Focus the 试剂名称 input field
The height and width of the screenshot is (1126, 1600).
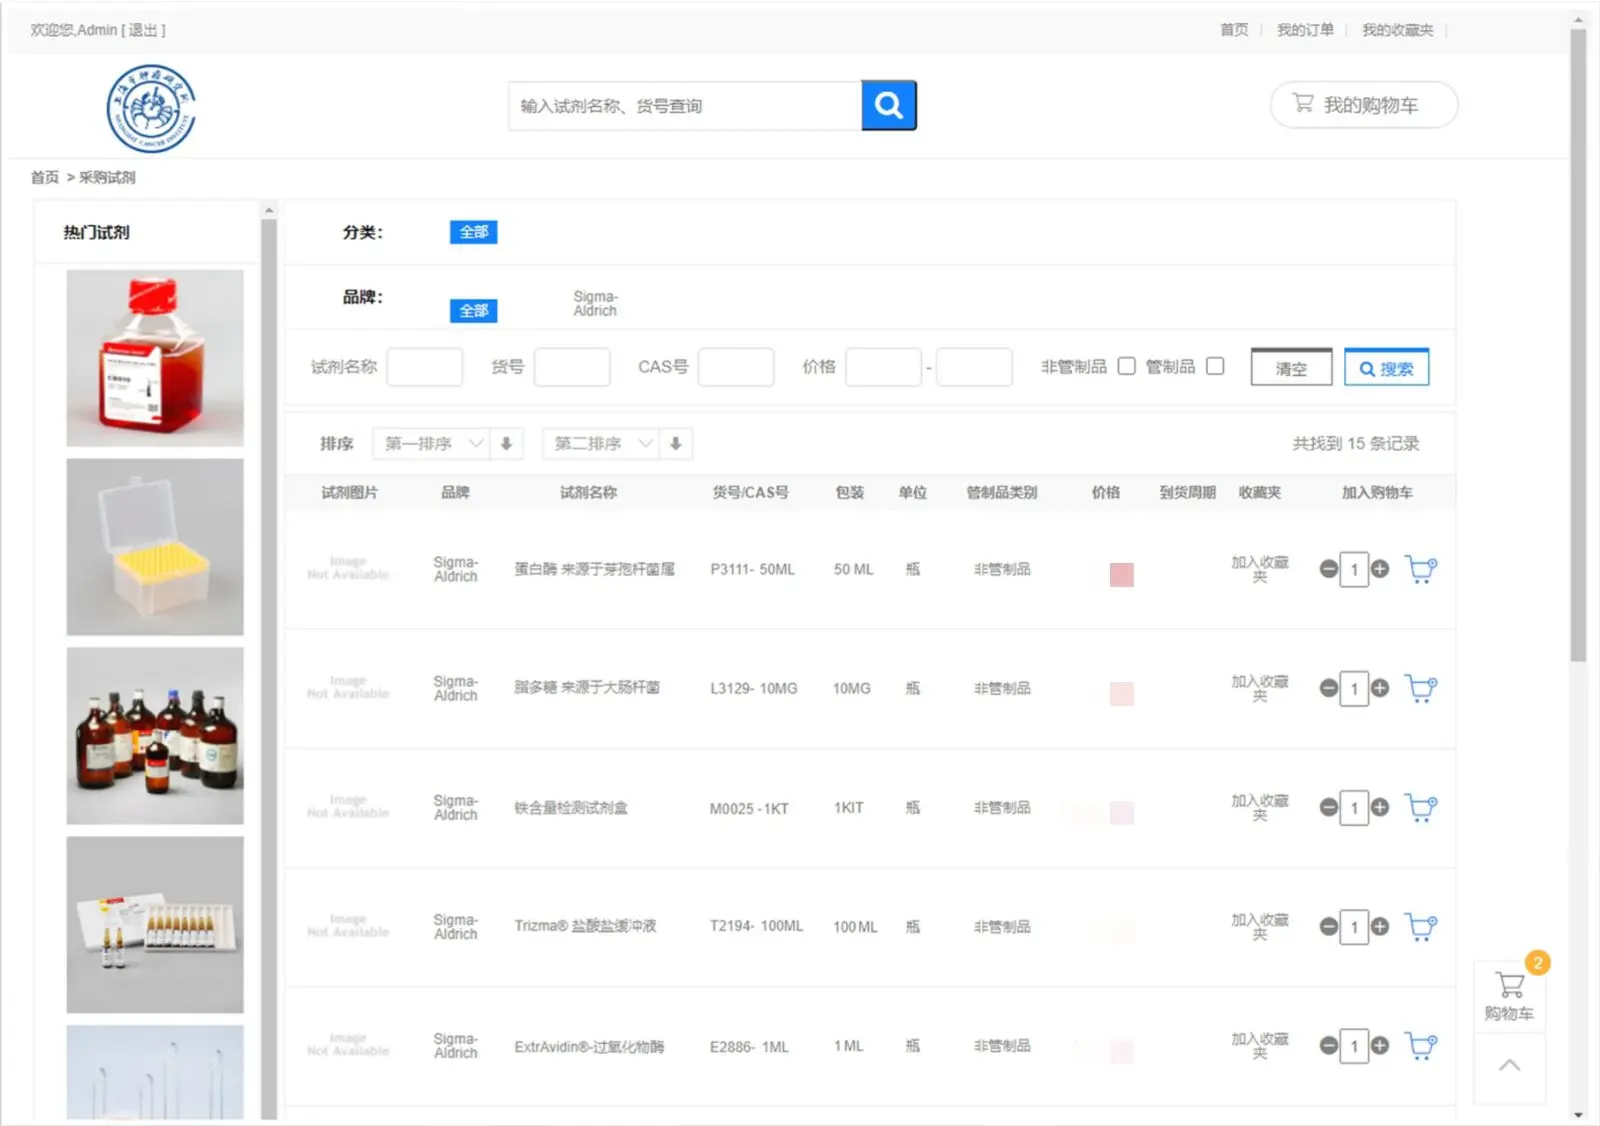pyautogui.click(x=424, y=367)
